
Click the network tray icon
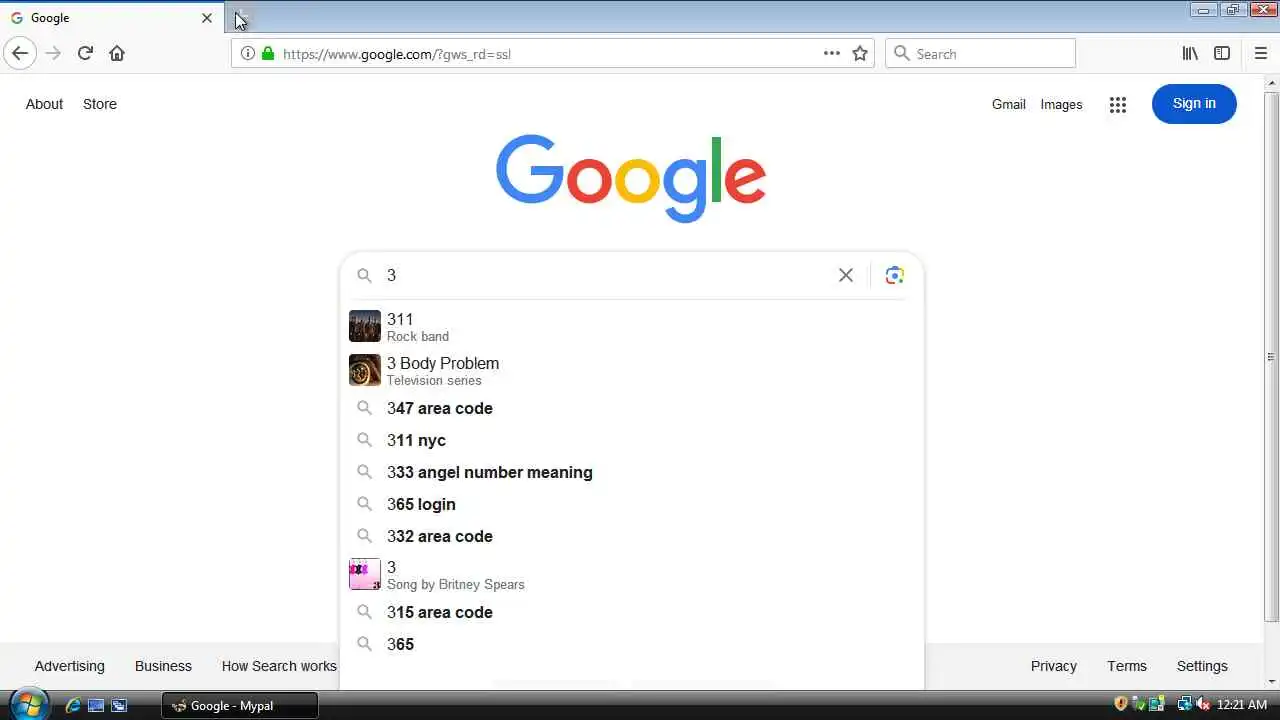point(1184,704)
